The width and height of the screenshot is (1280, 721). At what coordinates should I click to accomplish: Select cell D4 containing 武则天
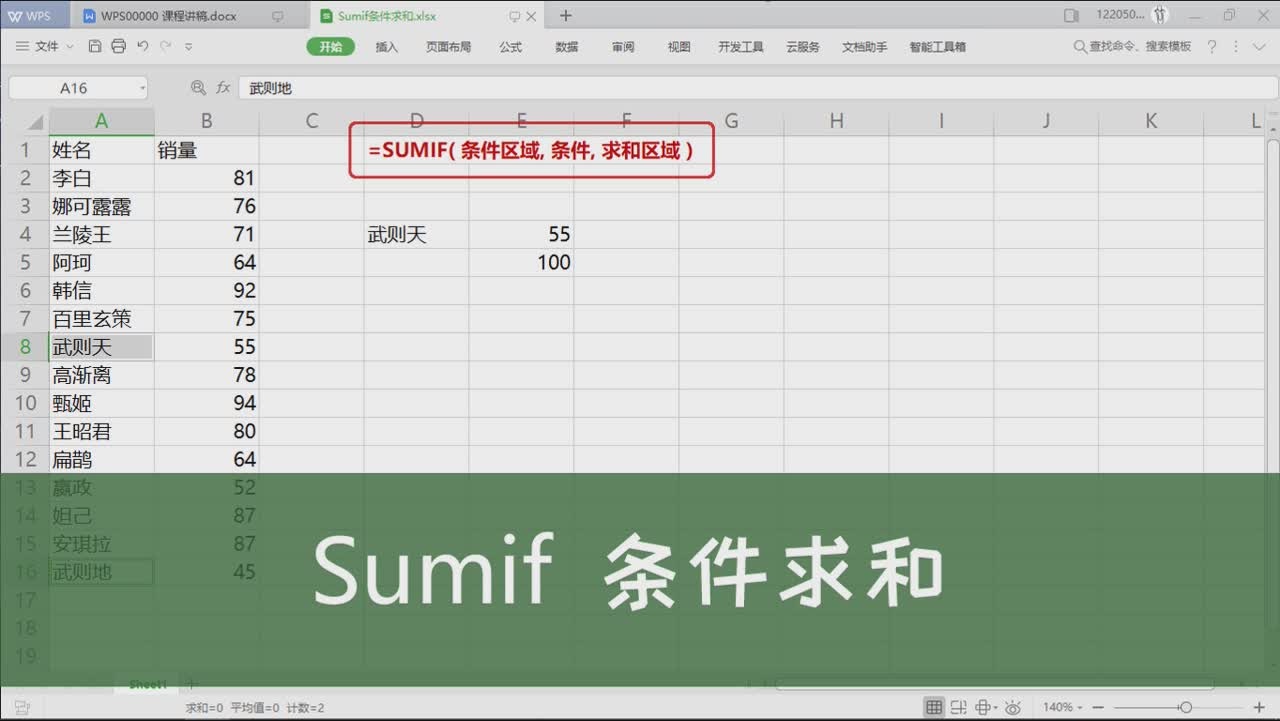pyautogui.click(x=416, y=234)
